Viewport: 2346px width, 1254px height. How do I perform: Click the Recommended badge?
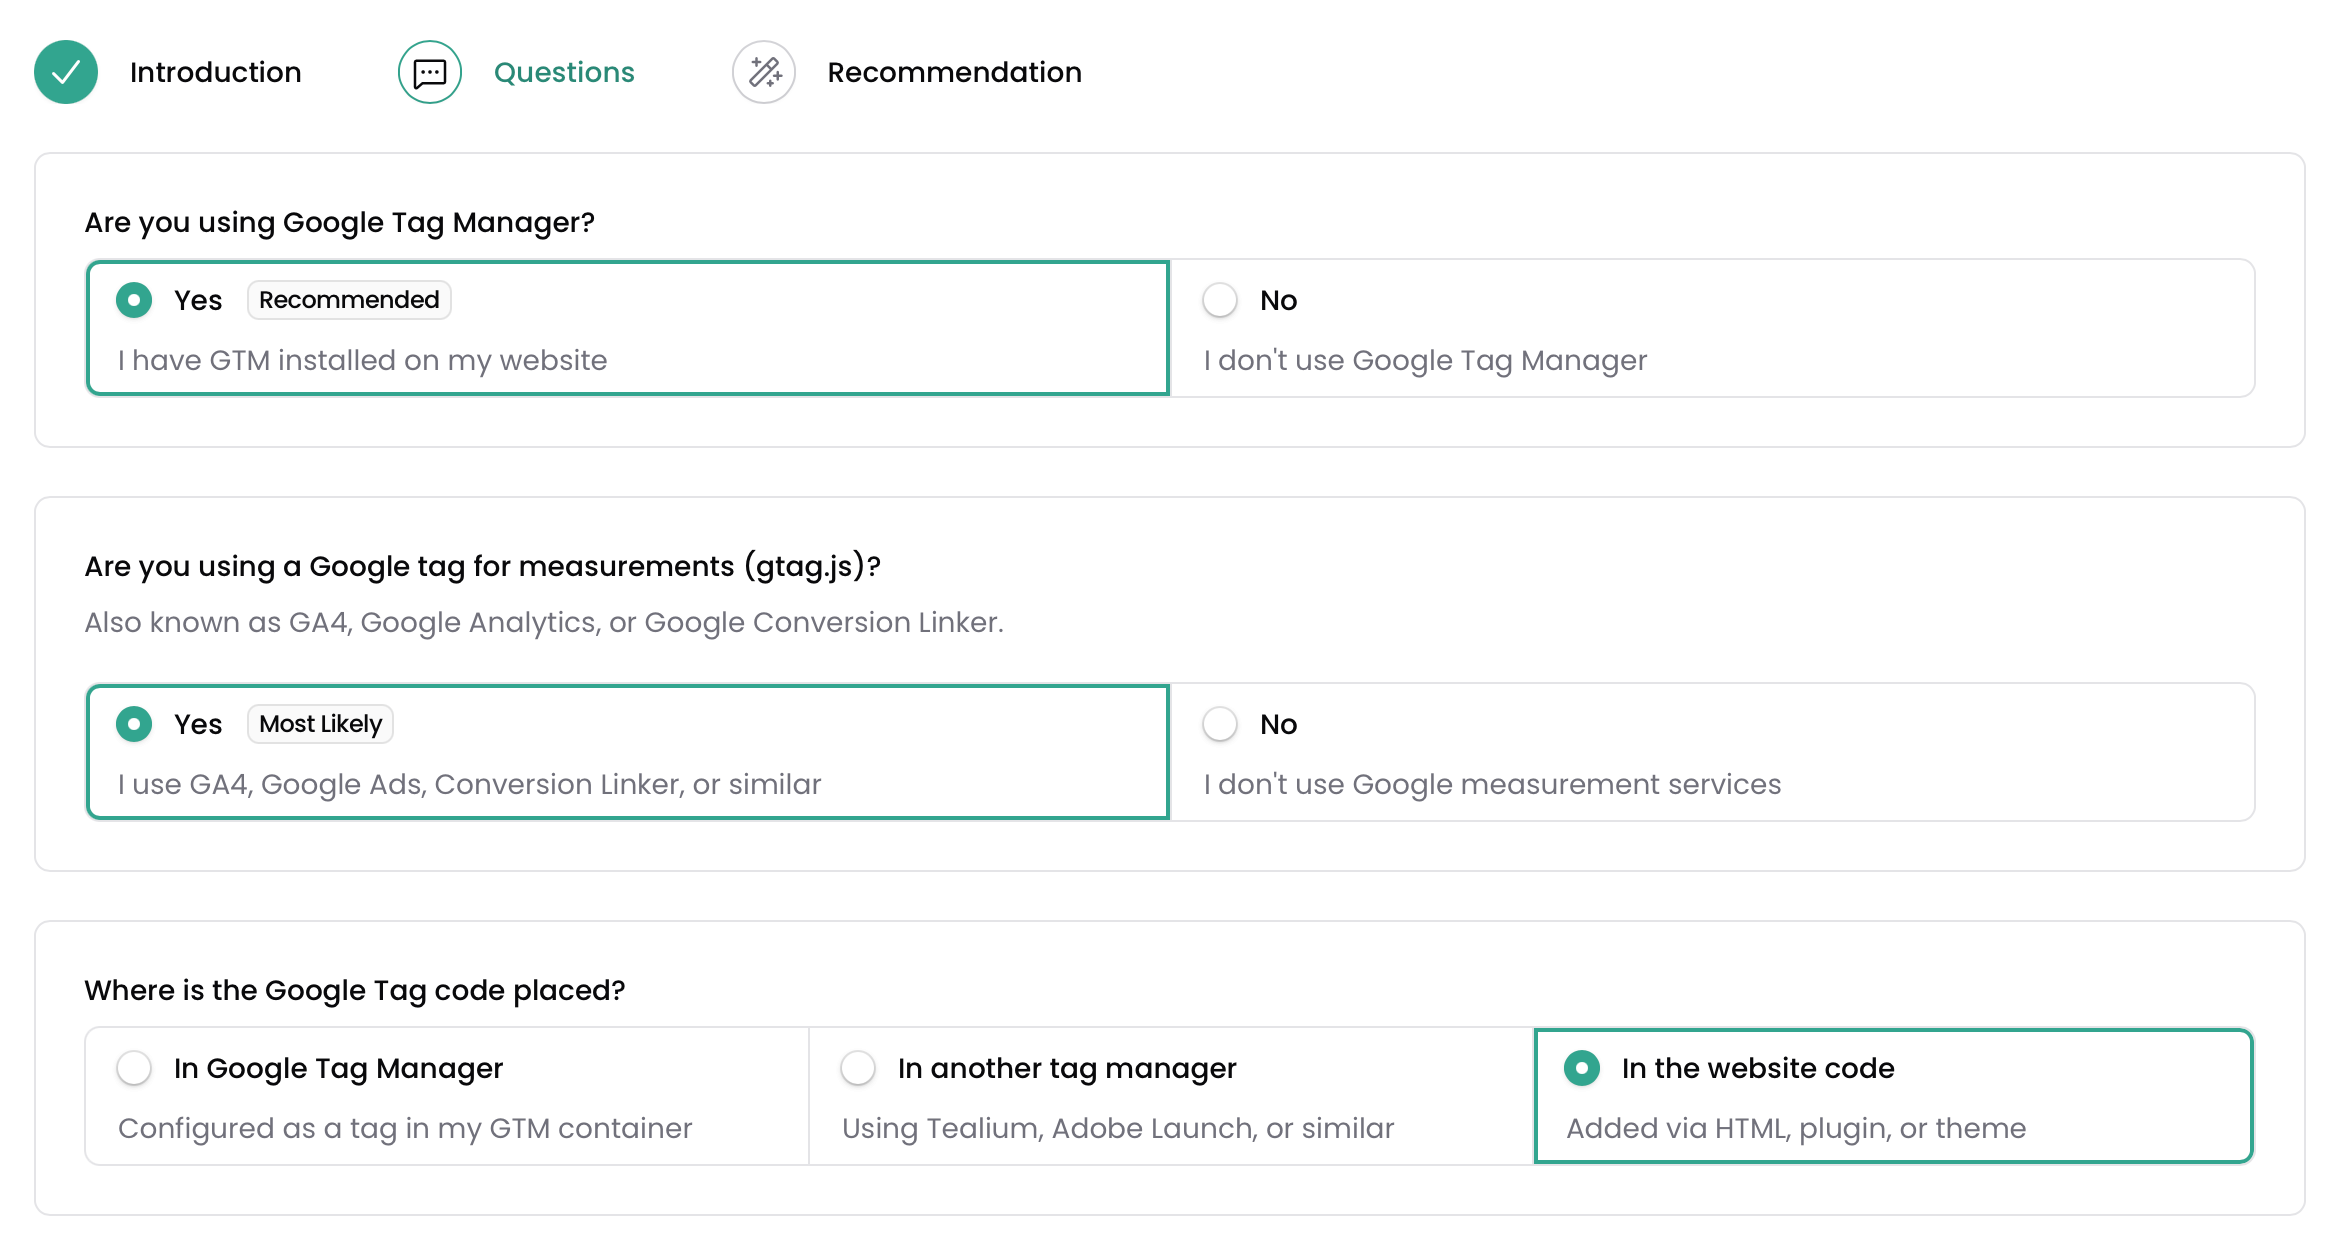click(x=349, y=300)
